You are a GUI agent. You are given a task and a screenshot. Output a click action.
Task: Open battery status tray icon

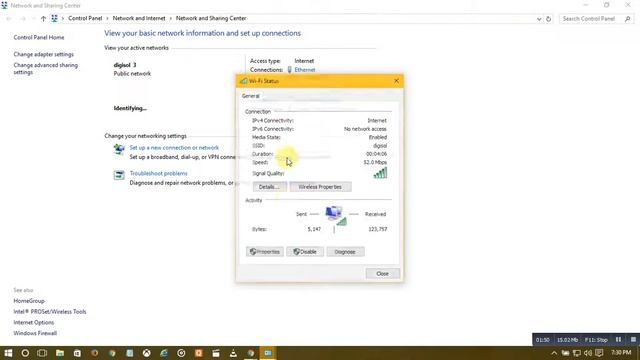(x=565, y=353)
